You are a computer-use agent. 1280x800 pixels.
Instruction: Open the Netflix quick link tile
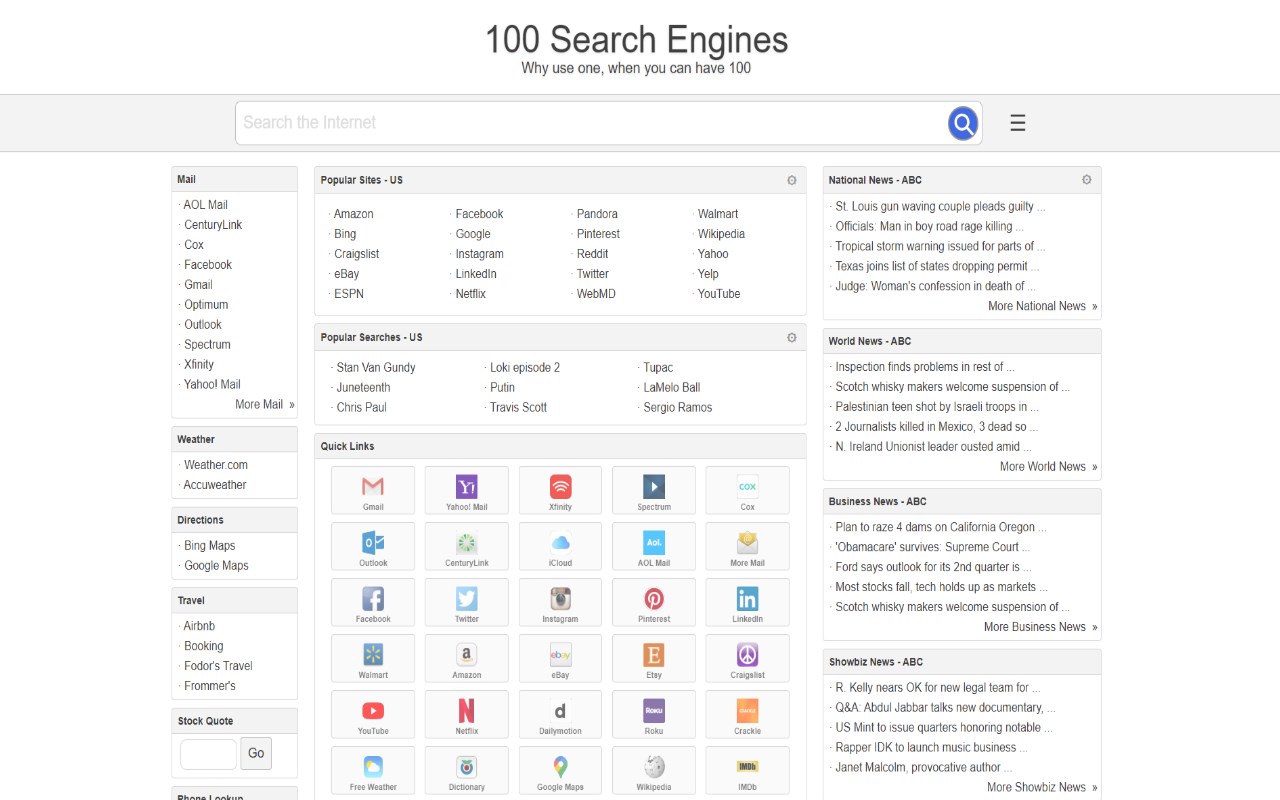(x=467, y=714)
